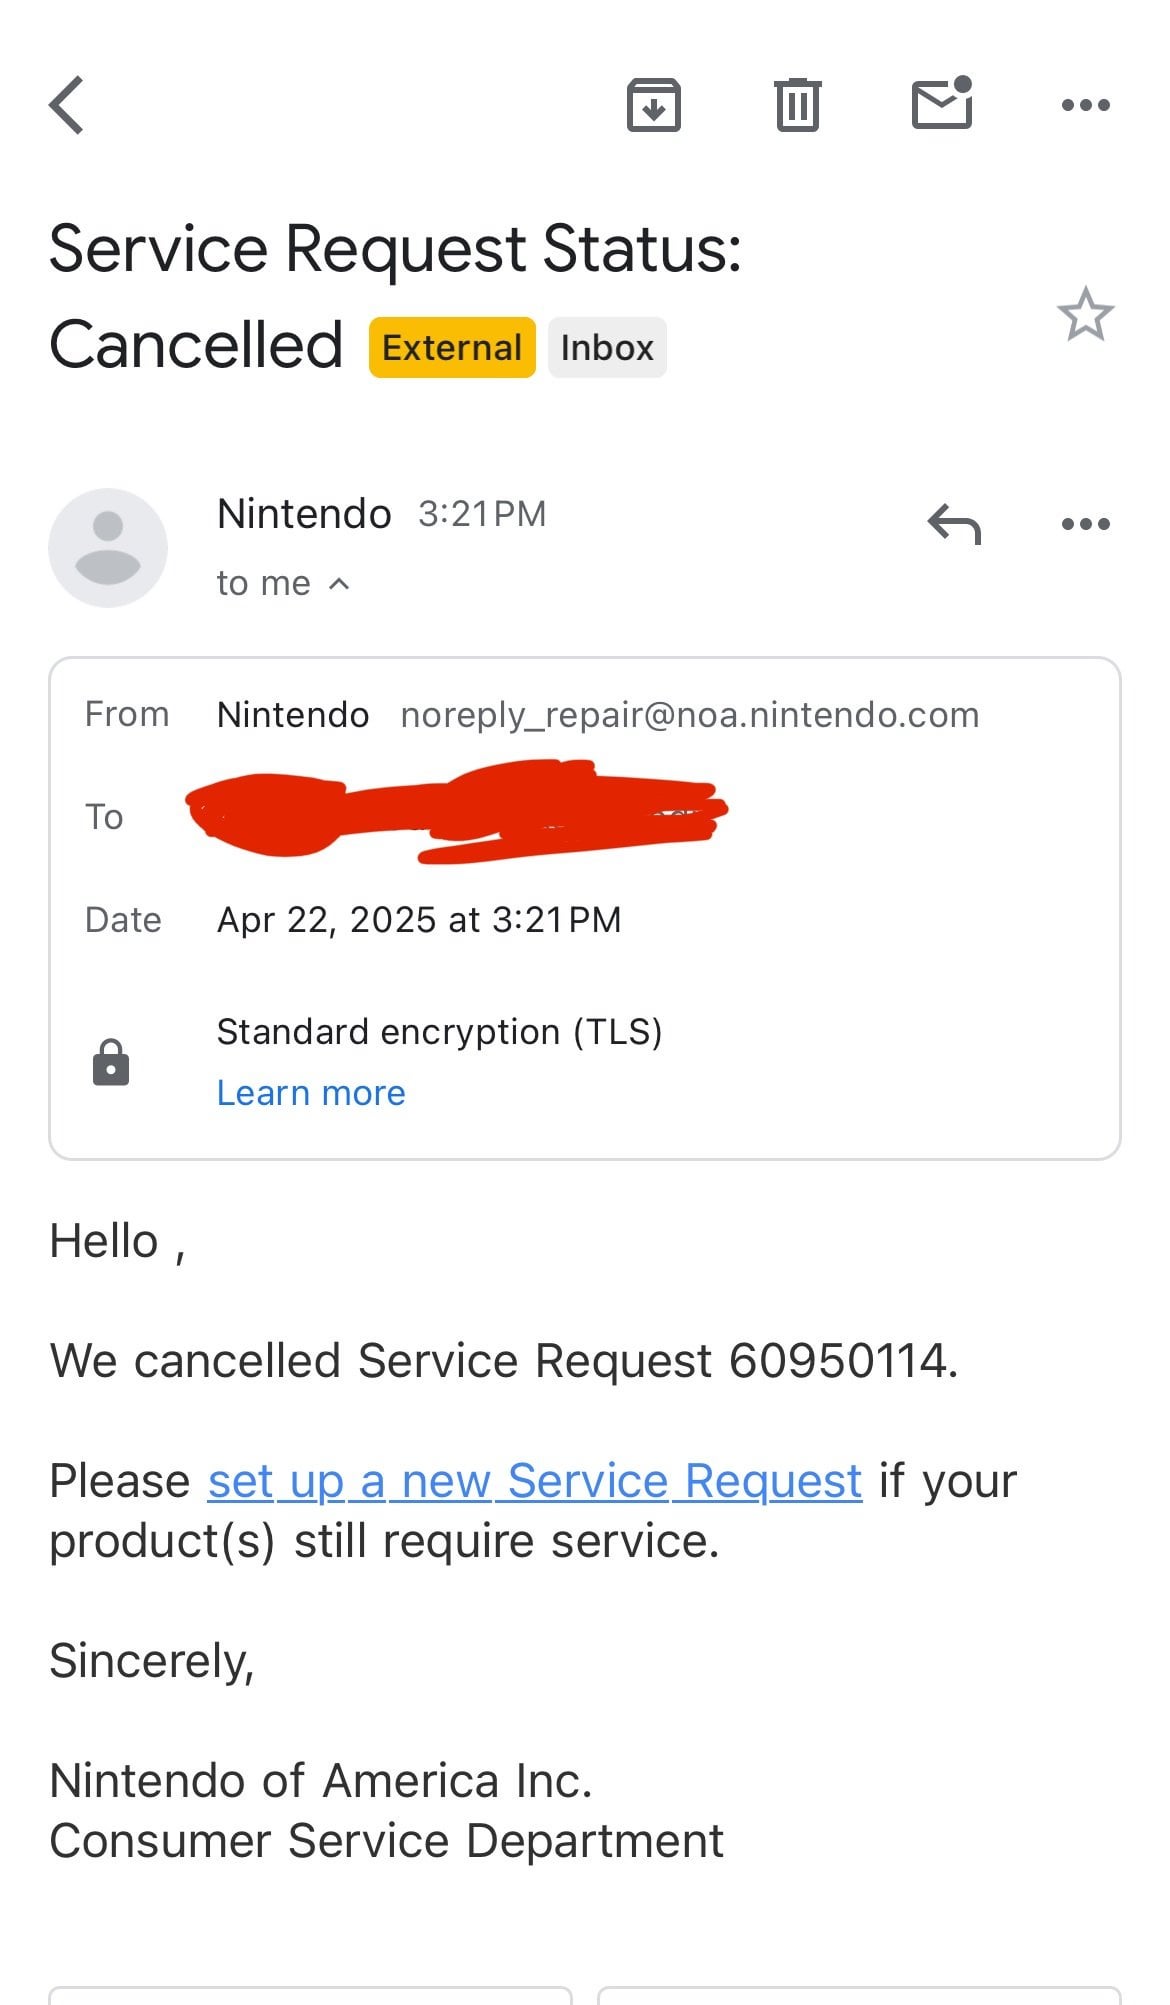Tap the bottom-right action button

click(x=859, y=1994)
